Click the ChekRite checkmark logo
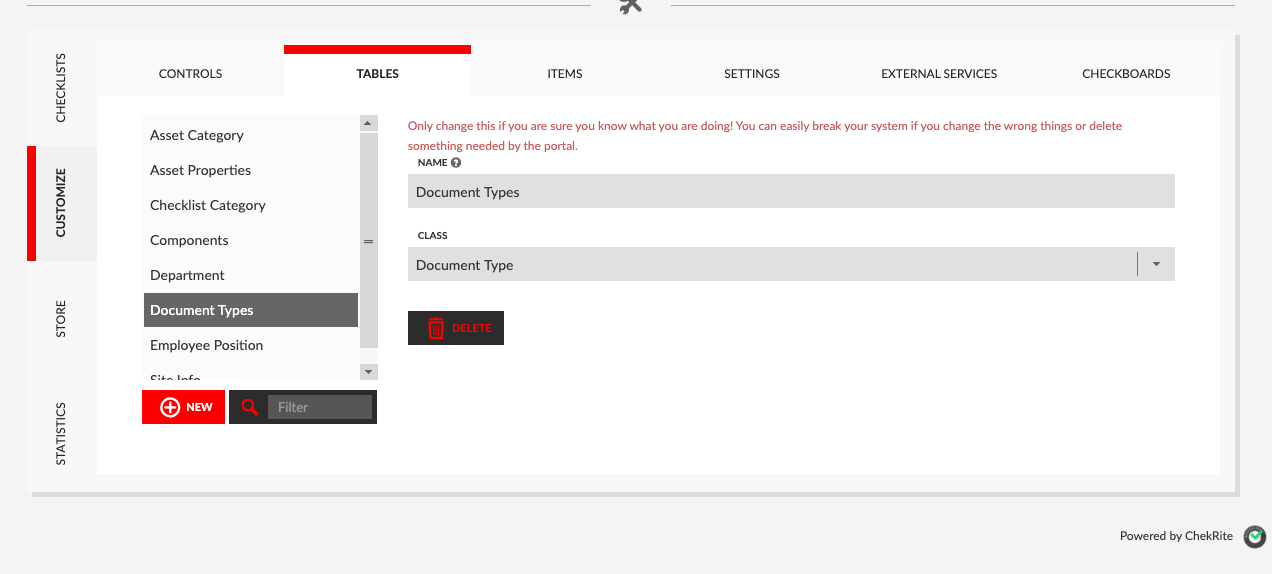 (1254, 536)
